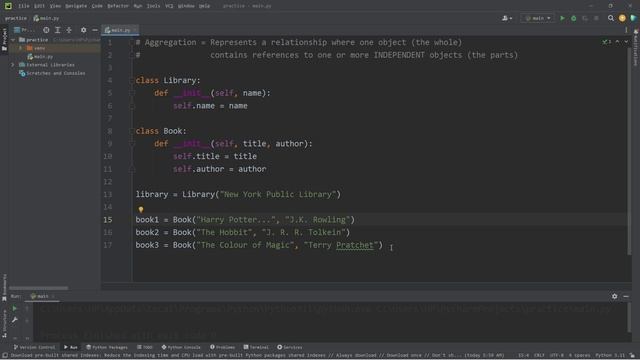Click the wrench icon in Run panel

14,320
